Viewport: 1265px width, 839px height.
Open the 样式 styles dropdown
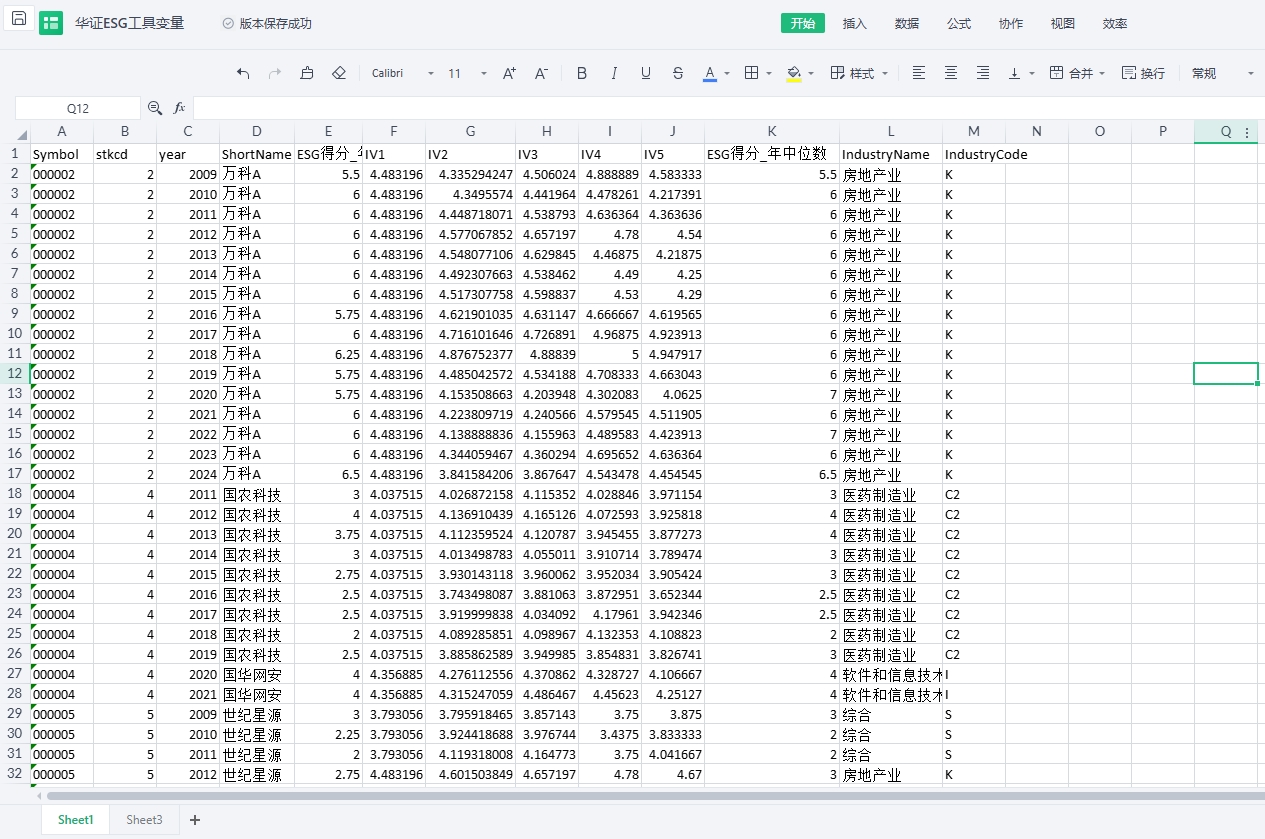pos(859,73)
